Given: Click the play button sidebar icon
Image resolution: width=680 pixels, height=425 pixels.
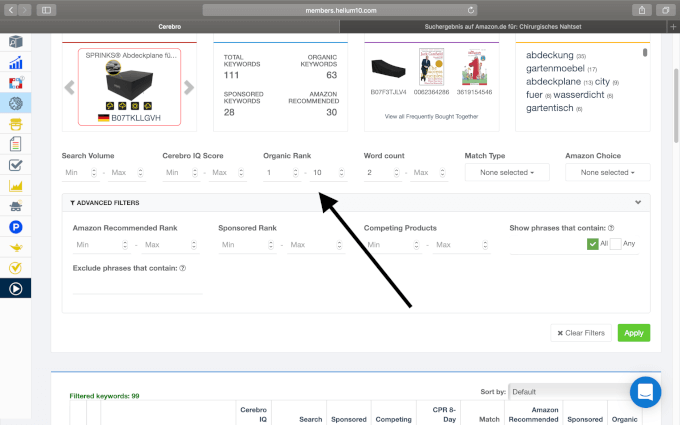Looking at the screenshot, I should [16, 288].
